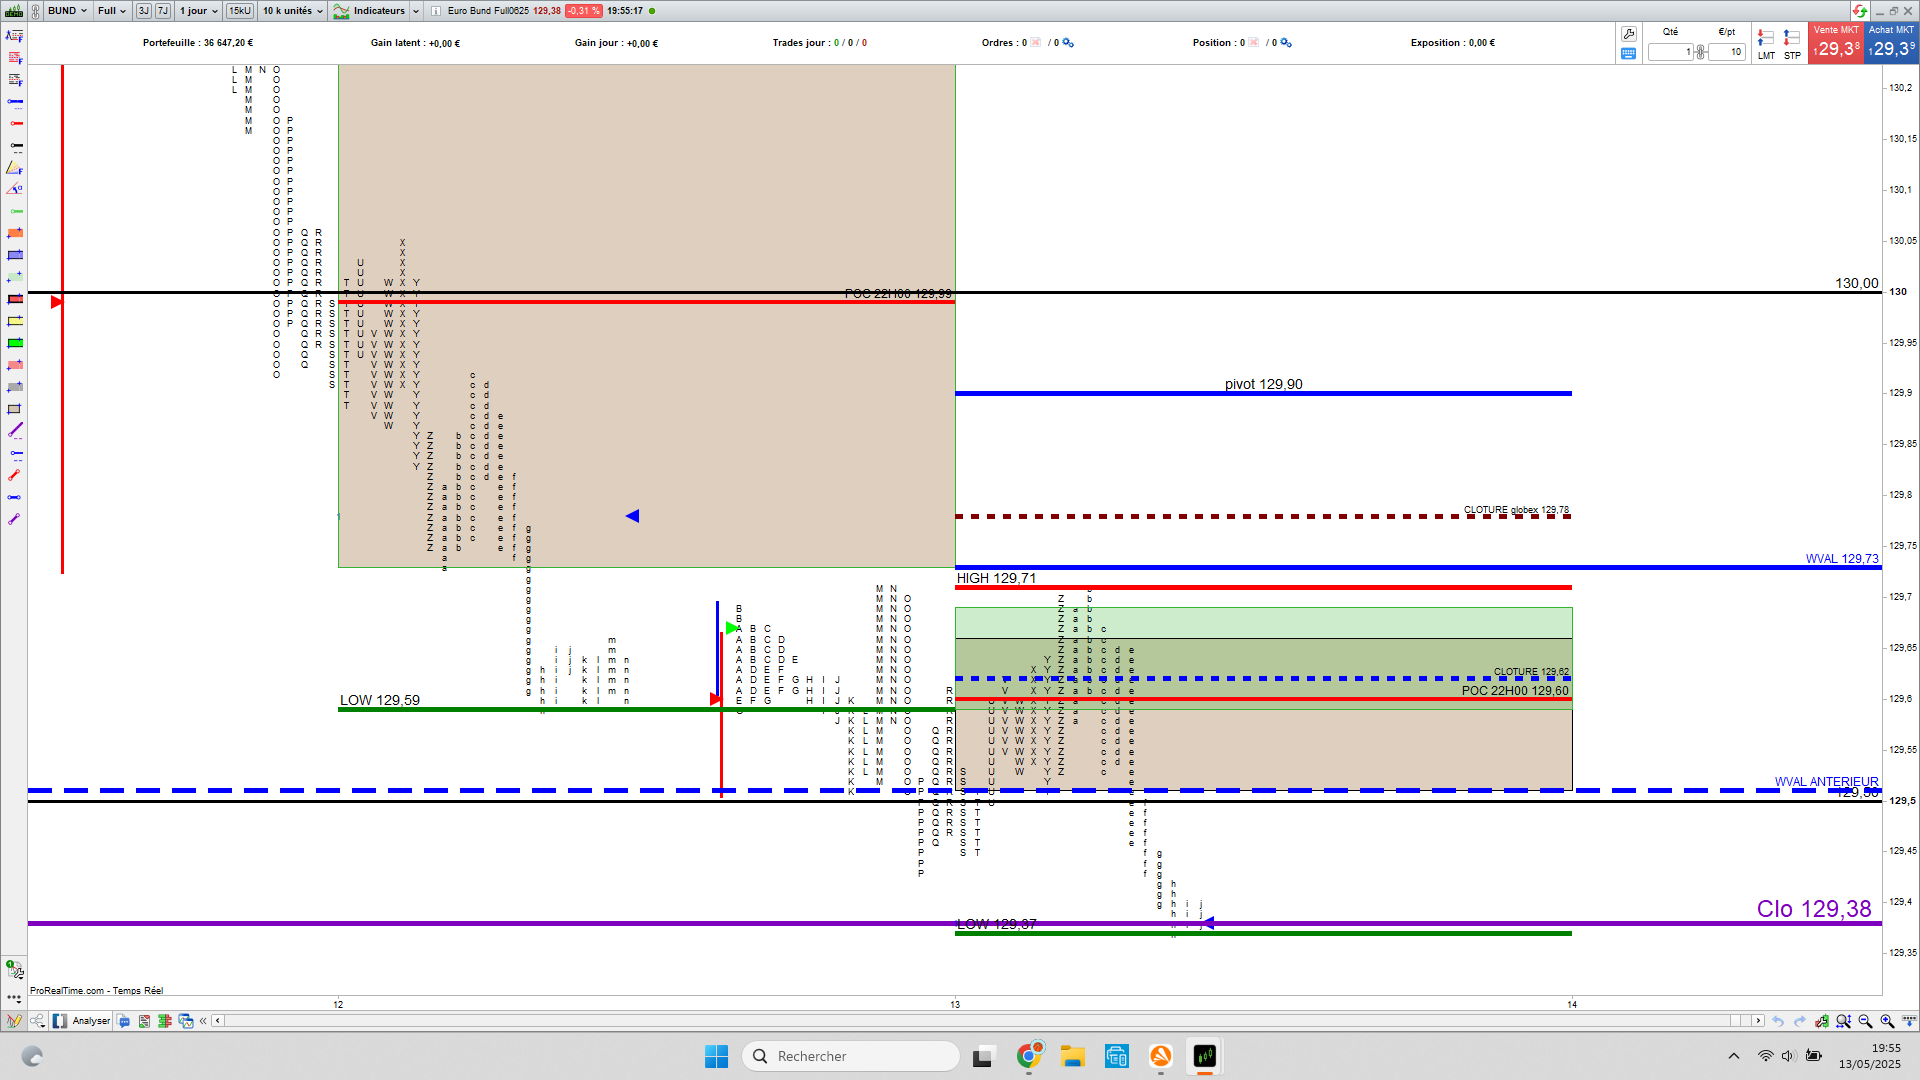The image size is (1920, 1080).
Task: Click the Achat MKT buy button
Action: [x=1892, y=44]
